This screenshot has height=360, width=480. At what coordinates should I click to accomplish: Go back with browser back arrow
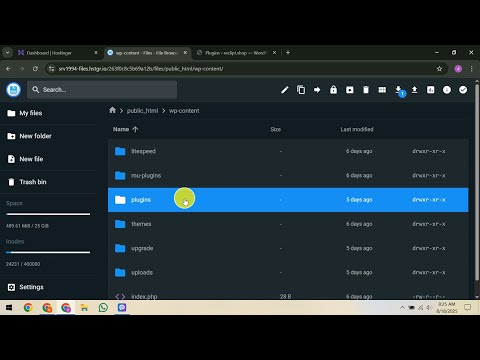(x=8, y=69)
